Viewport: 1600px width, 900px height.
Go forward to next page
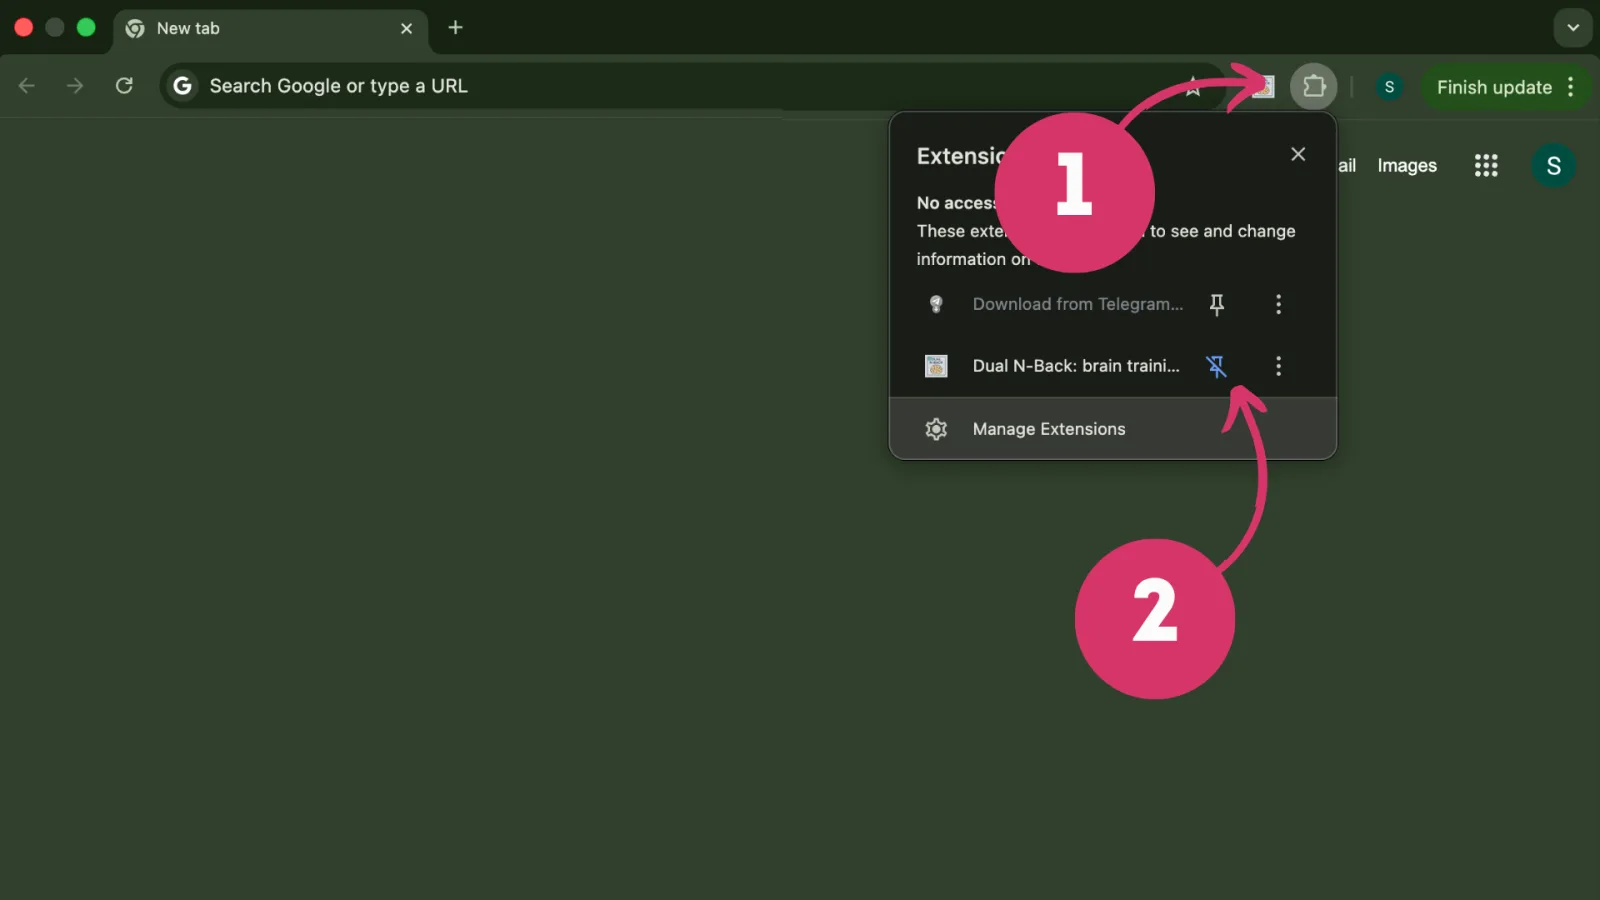click(75, 86)
